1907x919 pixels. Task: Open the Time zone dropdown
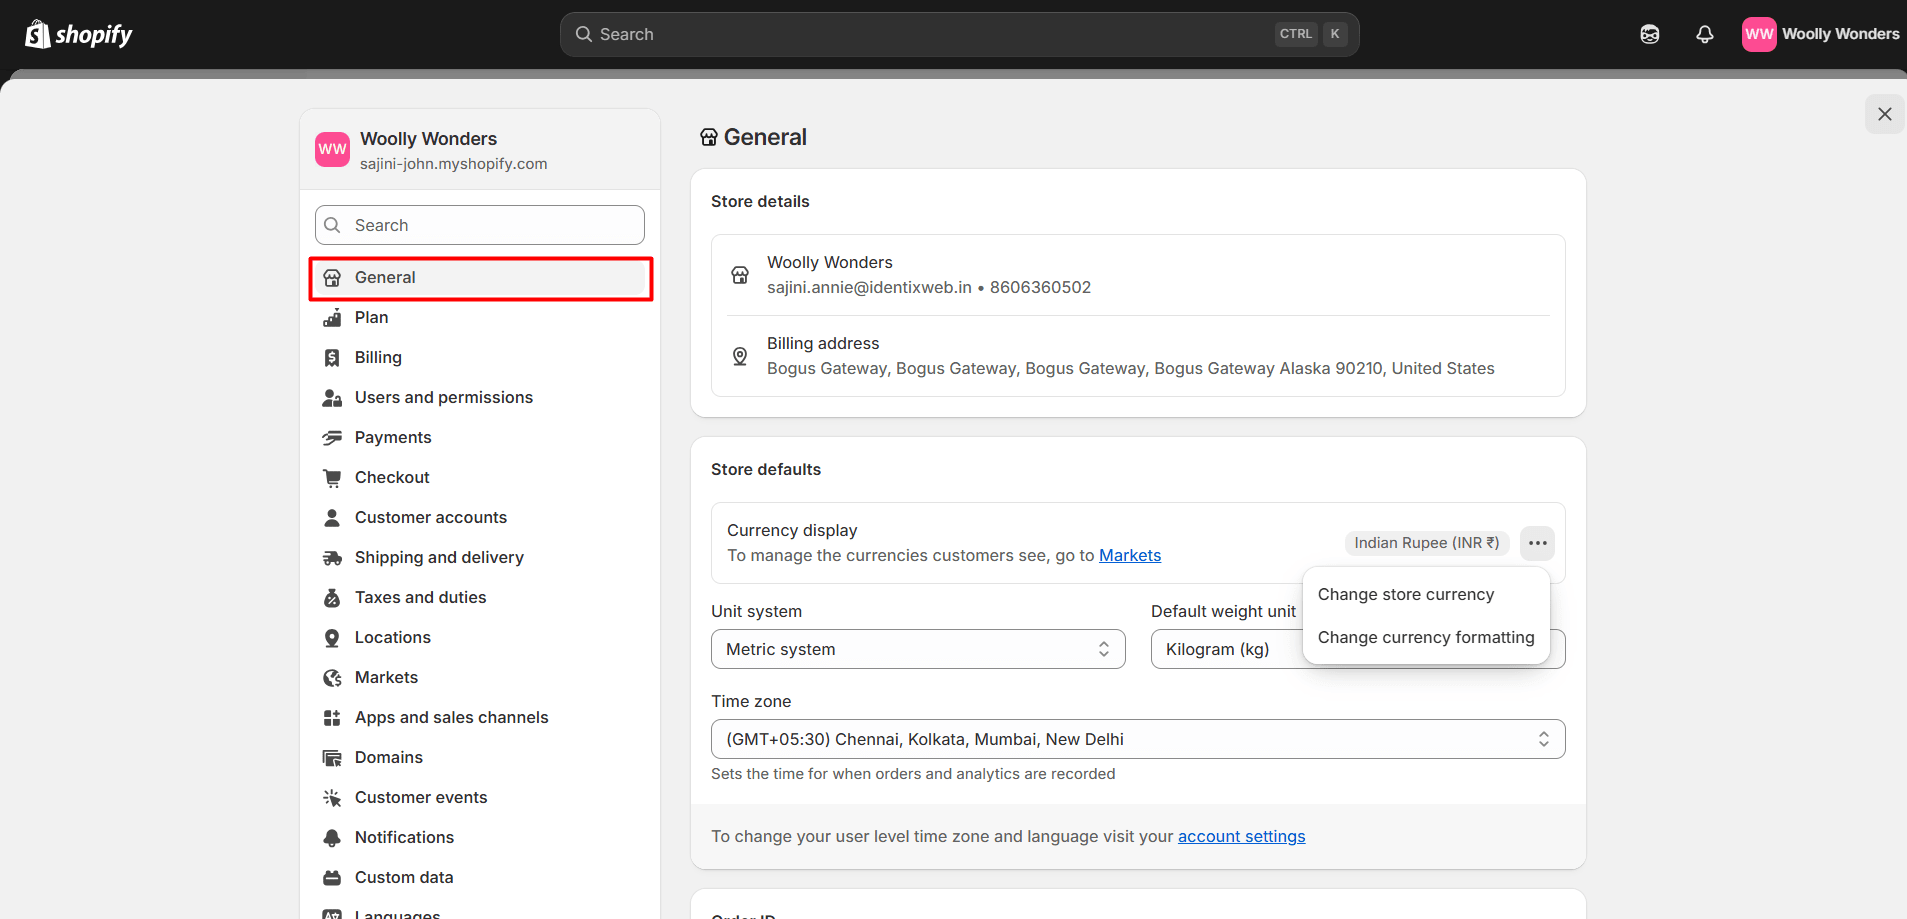tap(1138, 739)
